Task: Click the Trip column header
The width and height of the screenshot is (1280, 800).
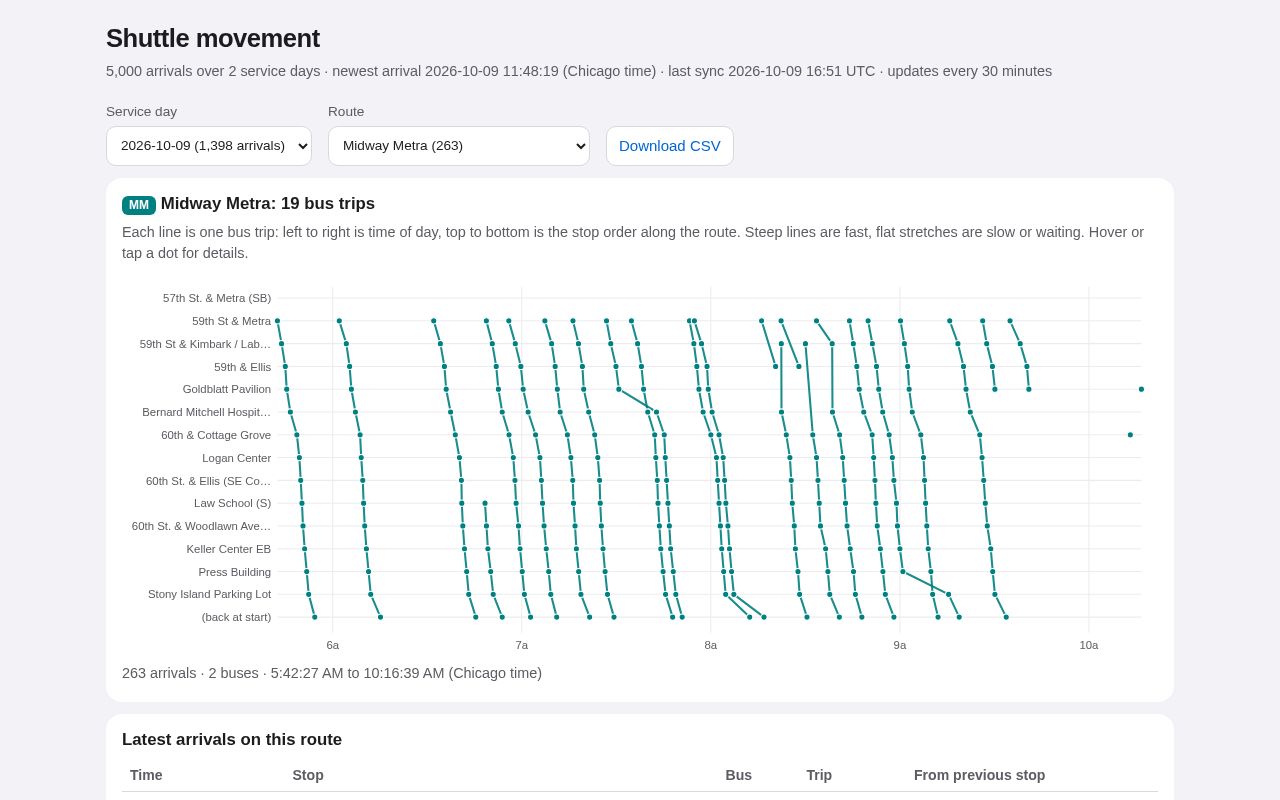Action: 819,775
